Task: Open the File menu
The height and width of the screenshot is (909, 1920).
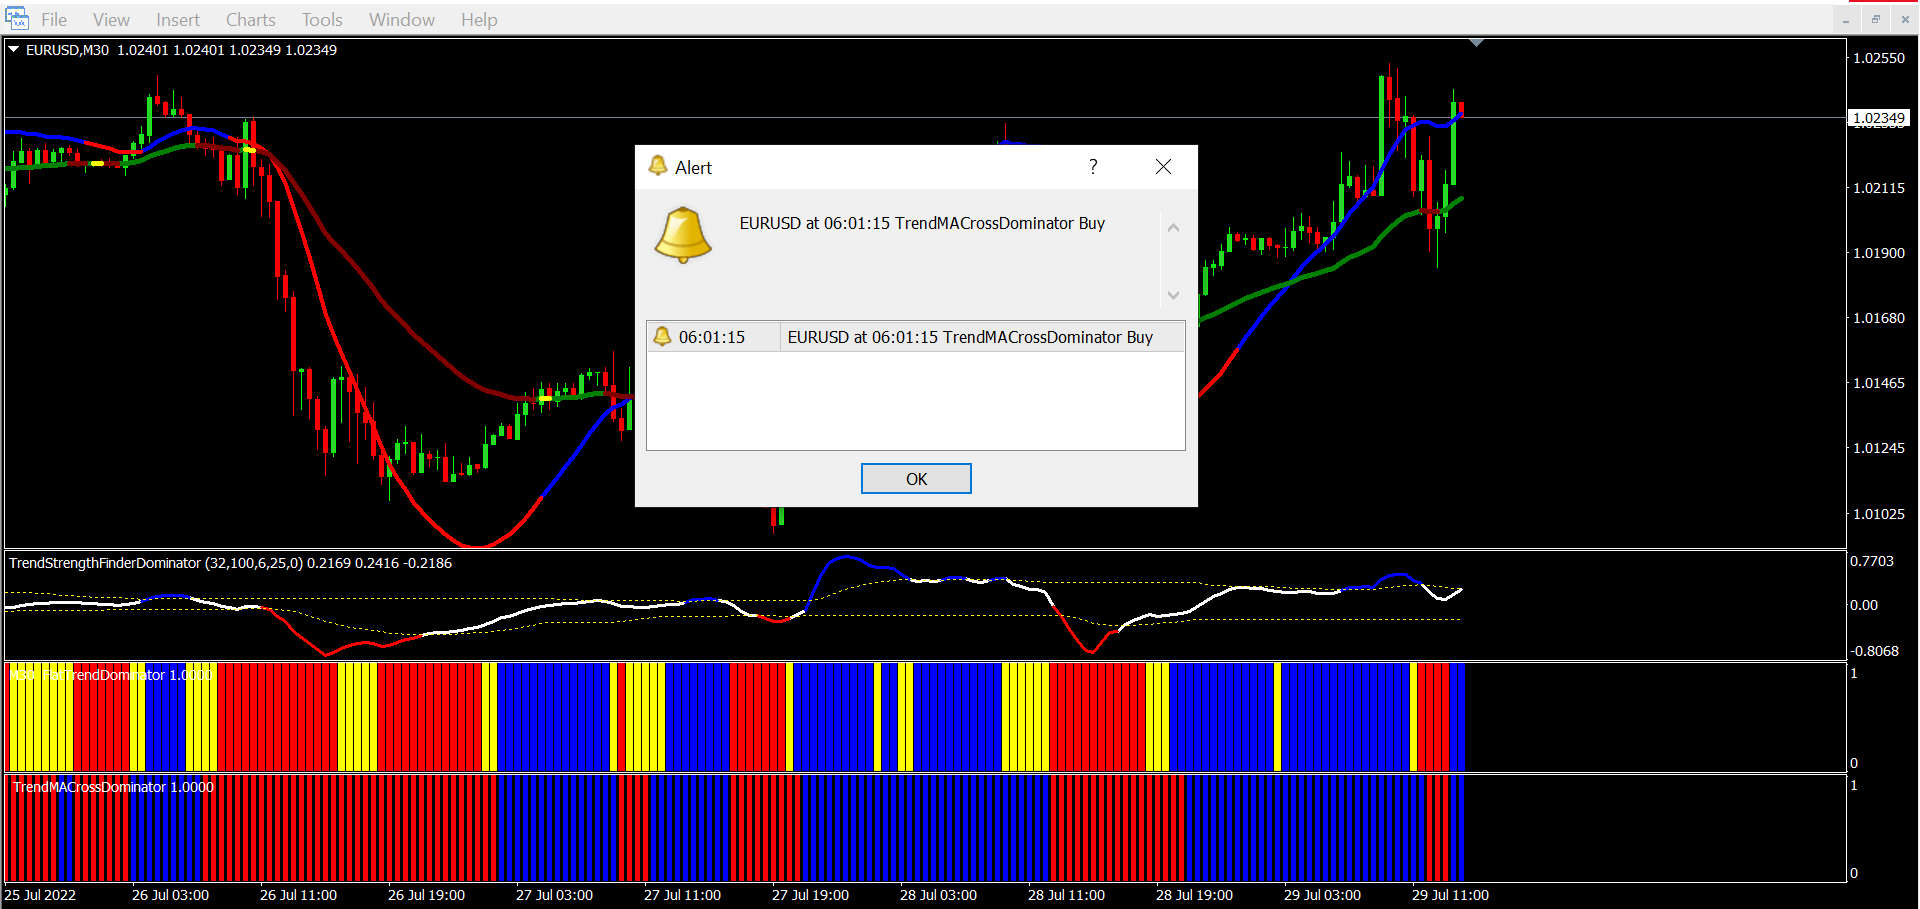Action: tap(54, 20)
